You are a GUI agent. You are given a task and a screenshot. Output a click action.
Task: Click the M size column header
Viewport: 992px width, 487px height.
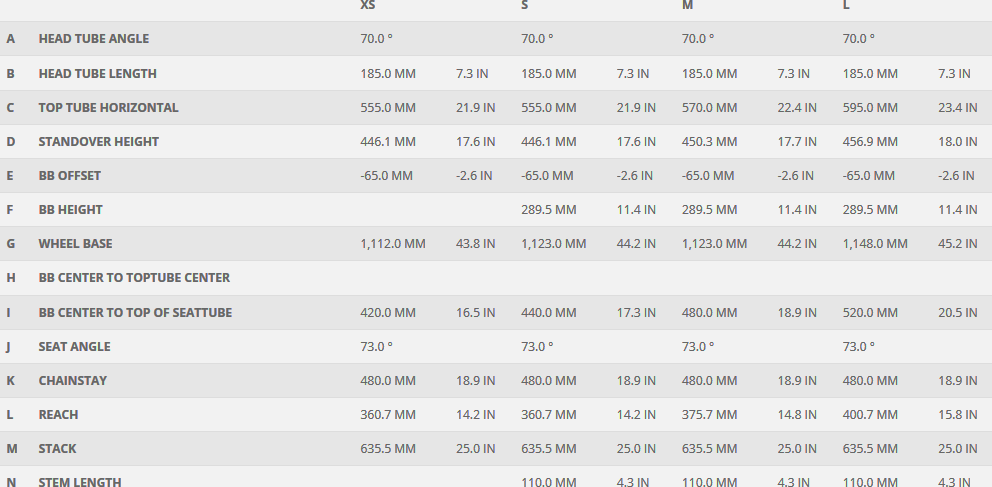(688, 6)
